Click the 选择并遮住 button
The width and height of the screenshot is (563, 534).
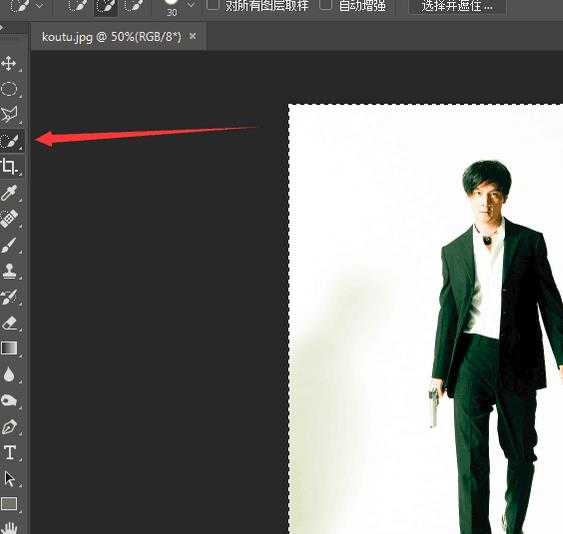(x=457, y=6)
